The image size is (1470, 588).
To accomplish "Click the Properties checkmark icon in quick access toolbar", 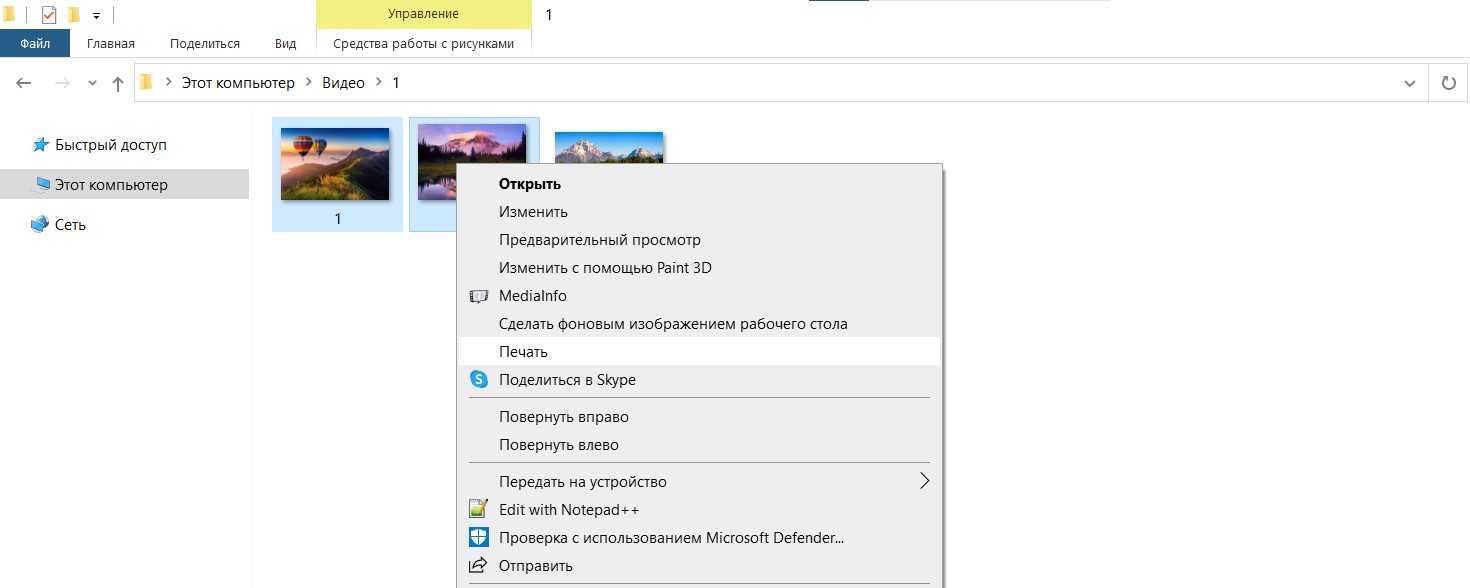I will (49, 14).
